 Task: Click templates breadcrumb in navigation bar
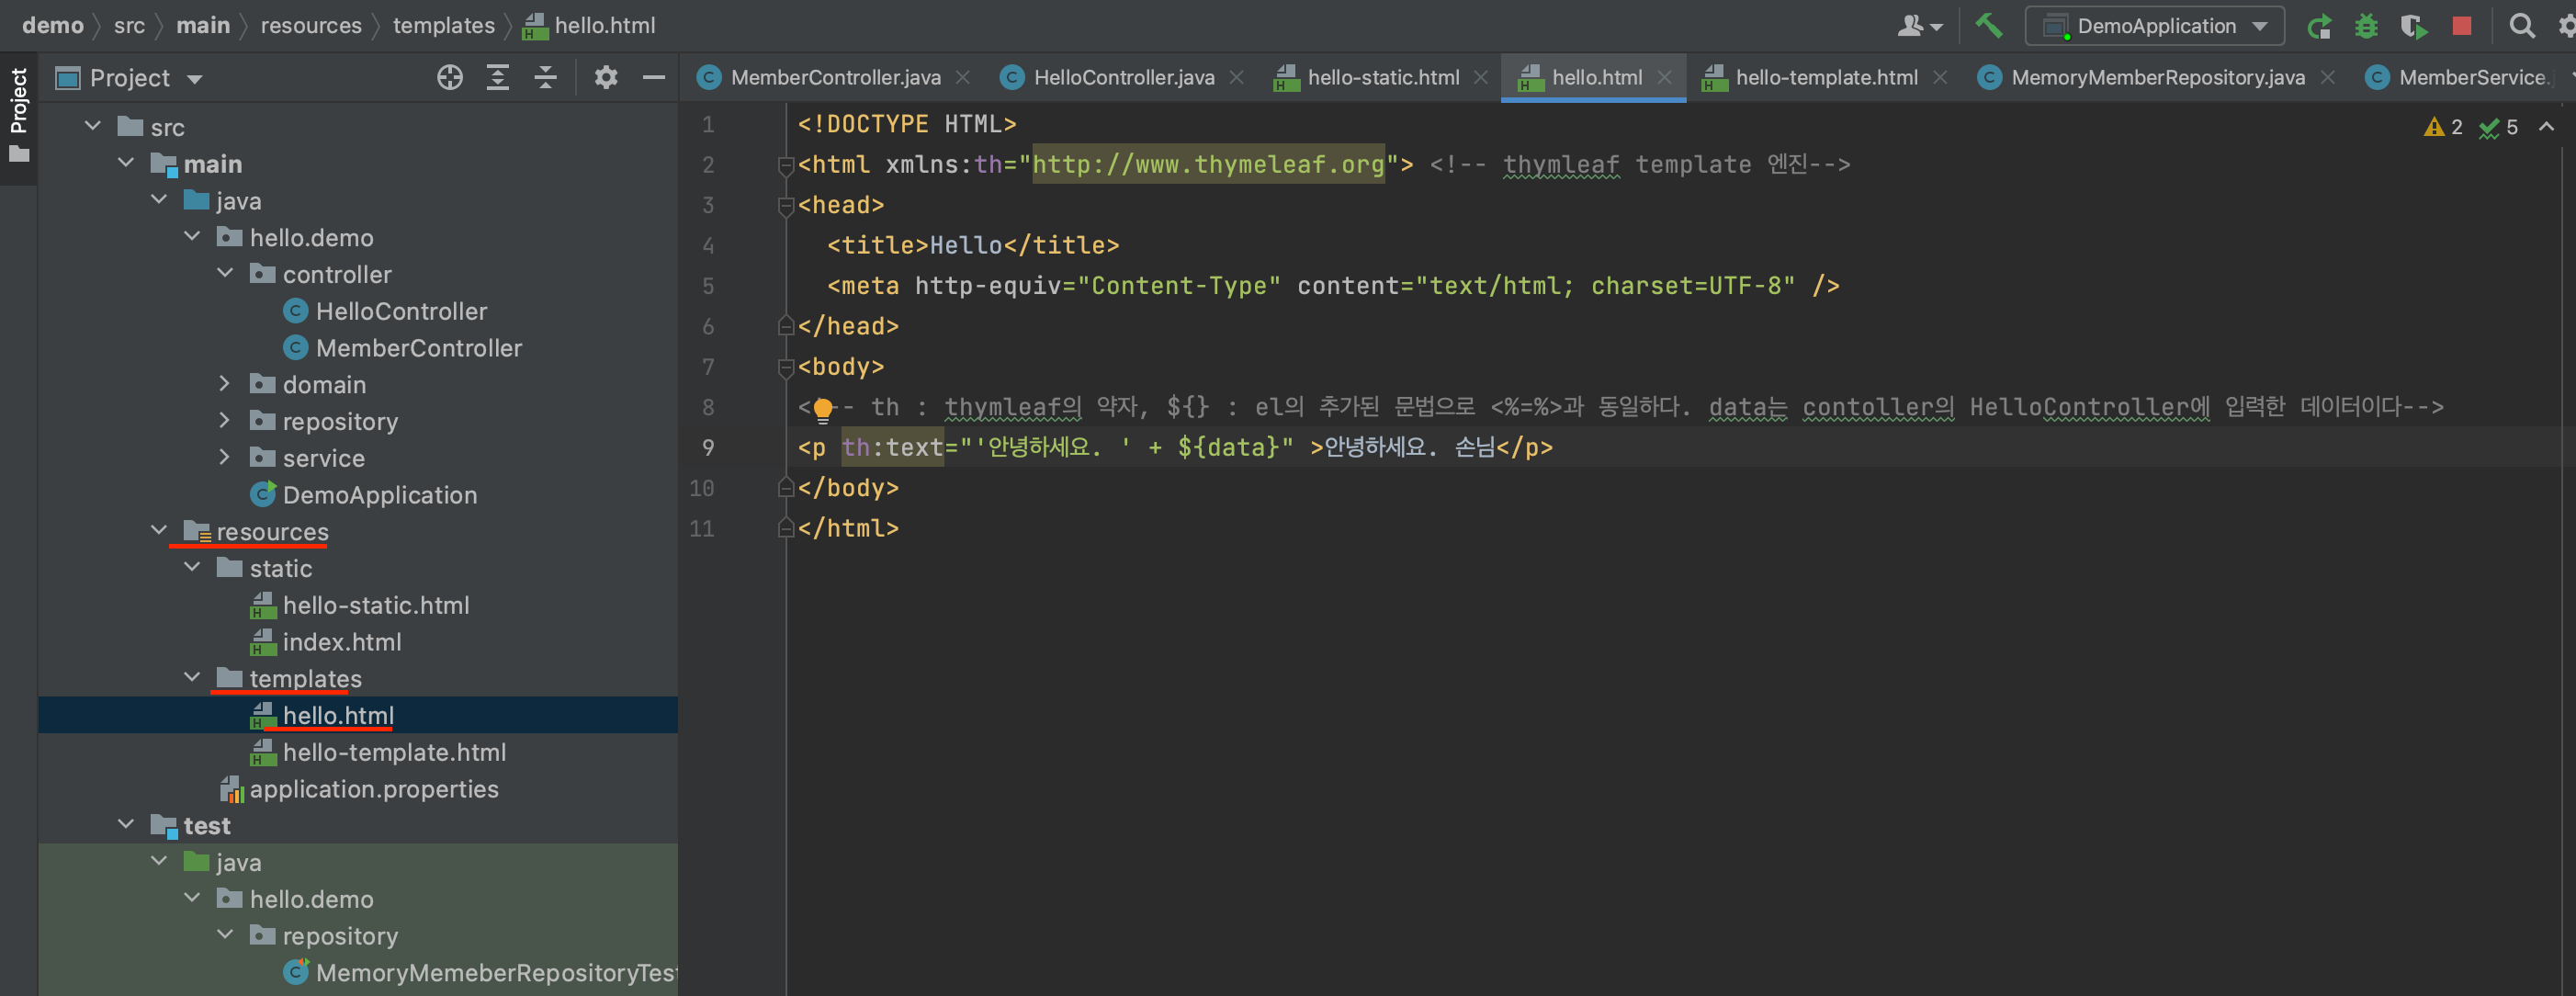click(443, 26)
